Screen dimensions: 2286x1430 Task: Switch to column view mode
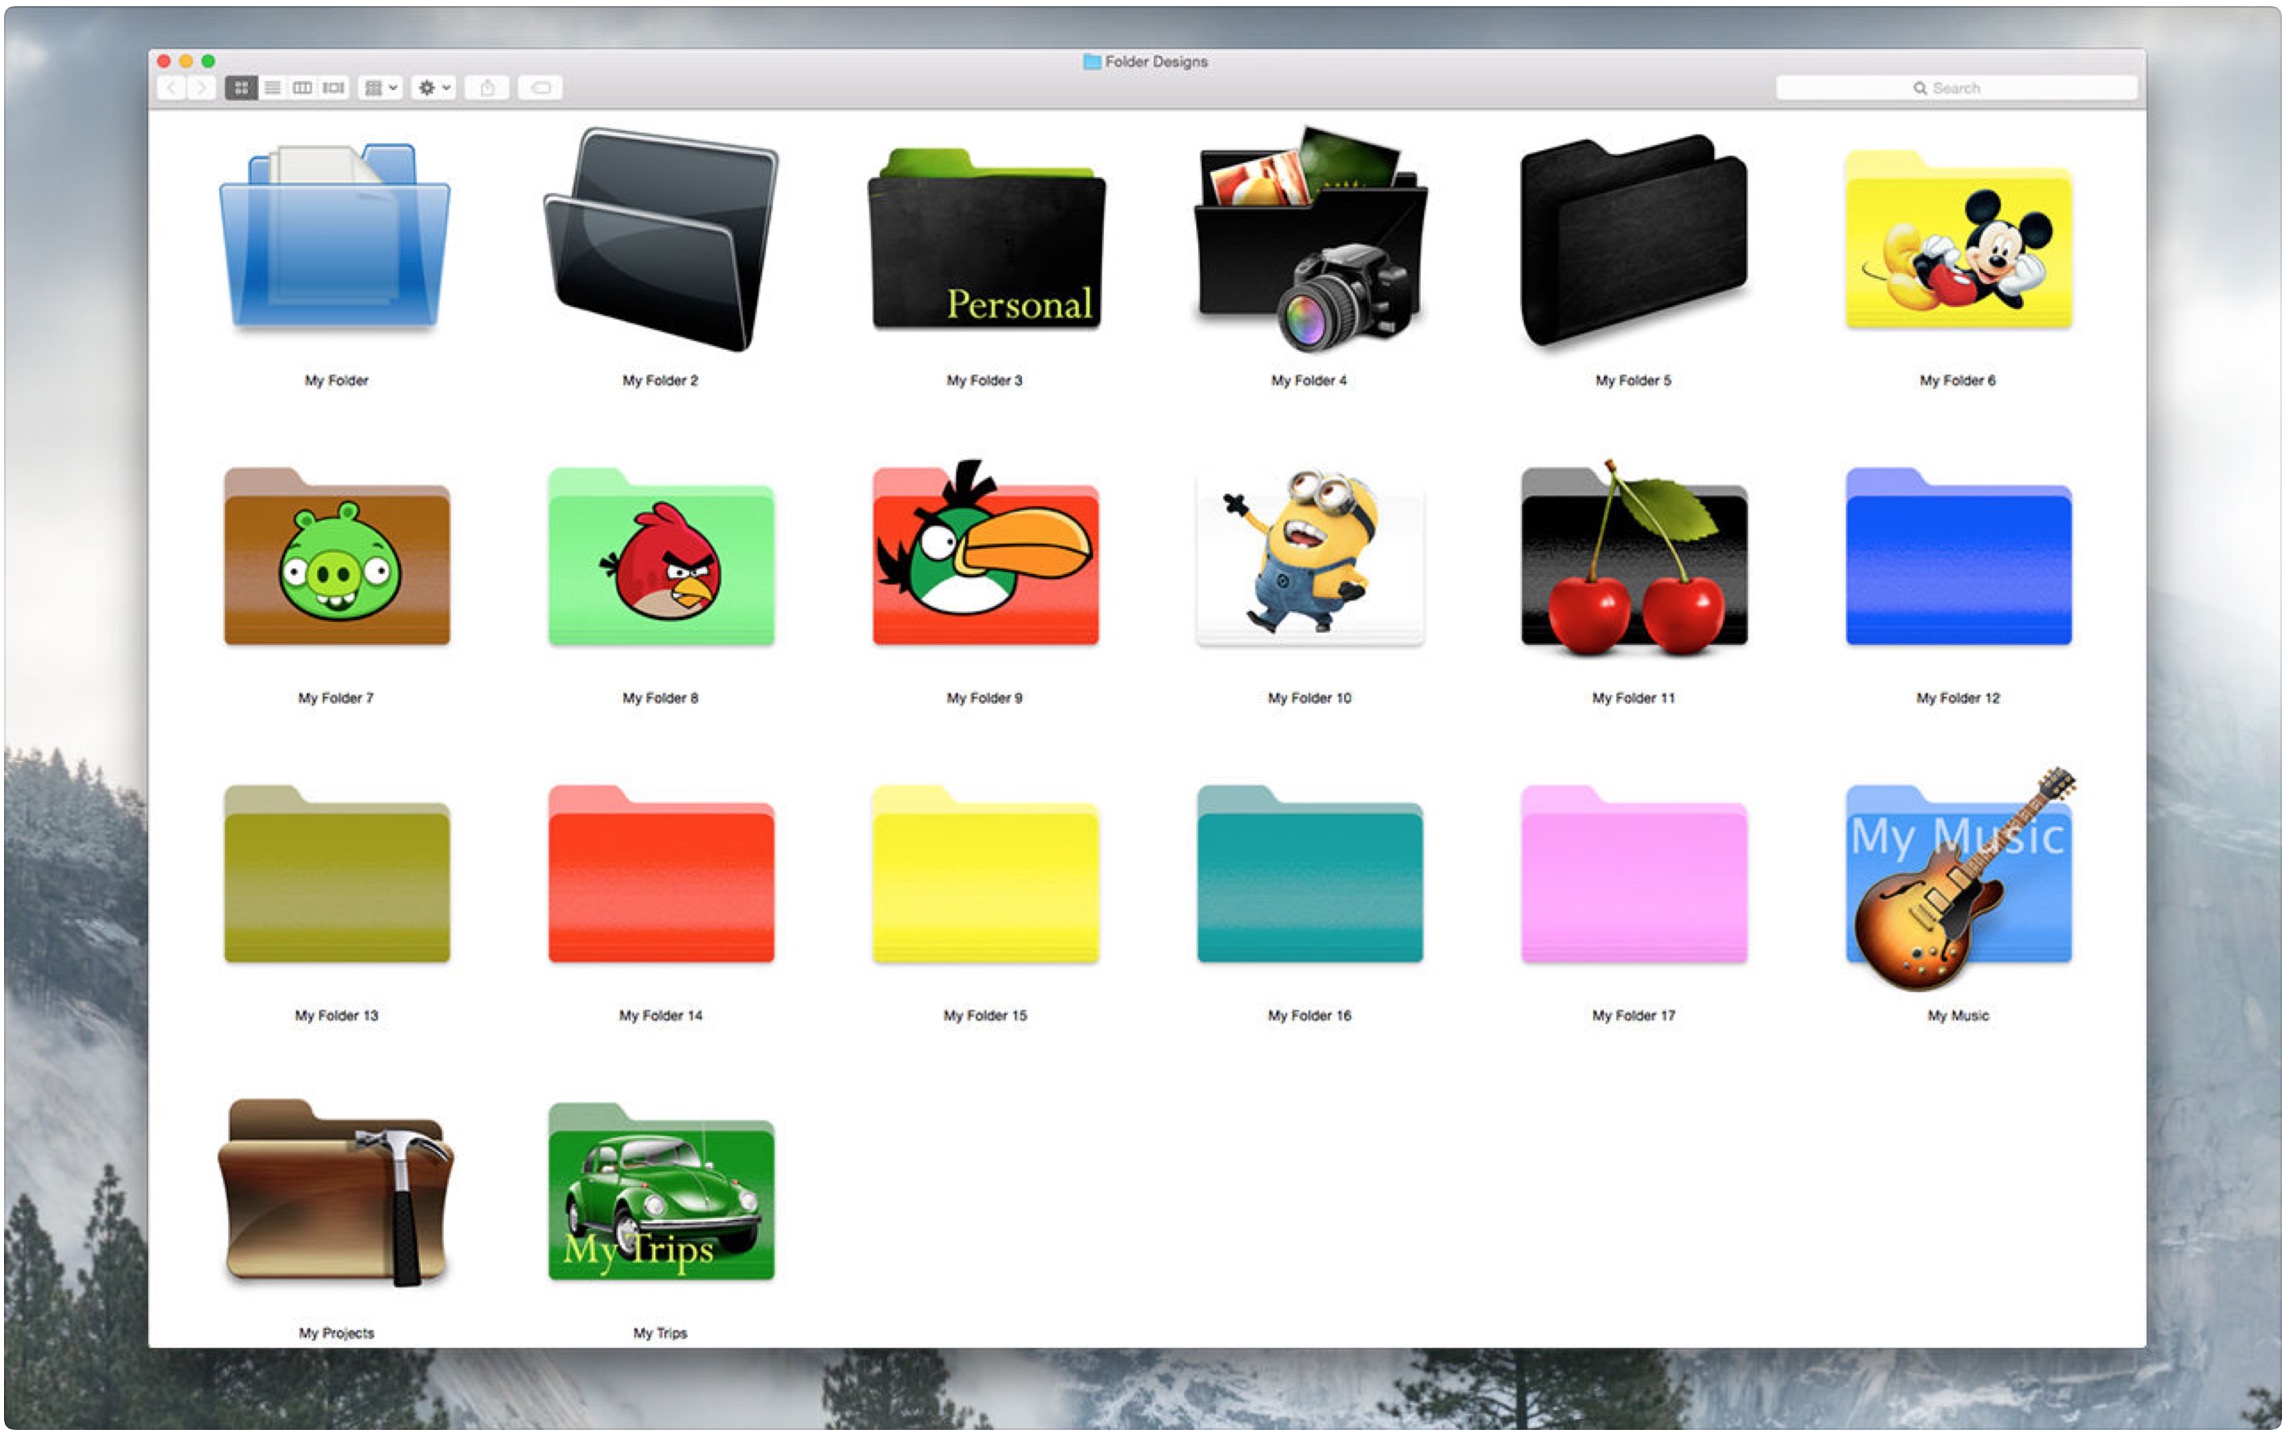click(x=302, y=88)
